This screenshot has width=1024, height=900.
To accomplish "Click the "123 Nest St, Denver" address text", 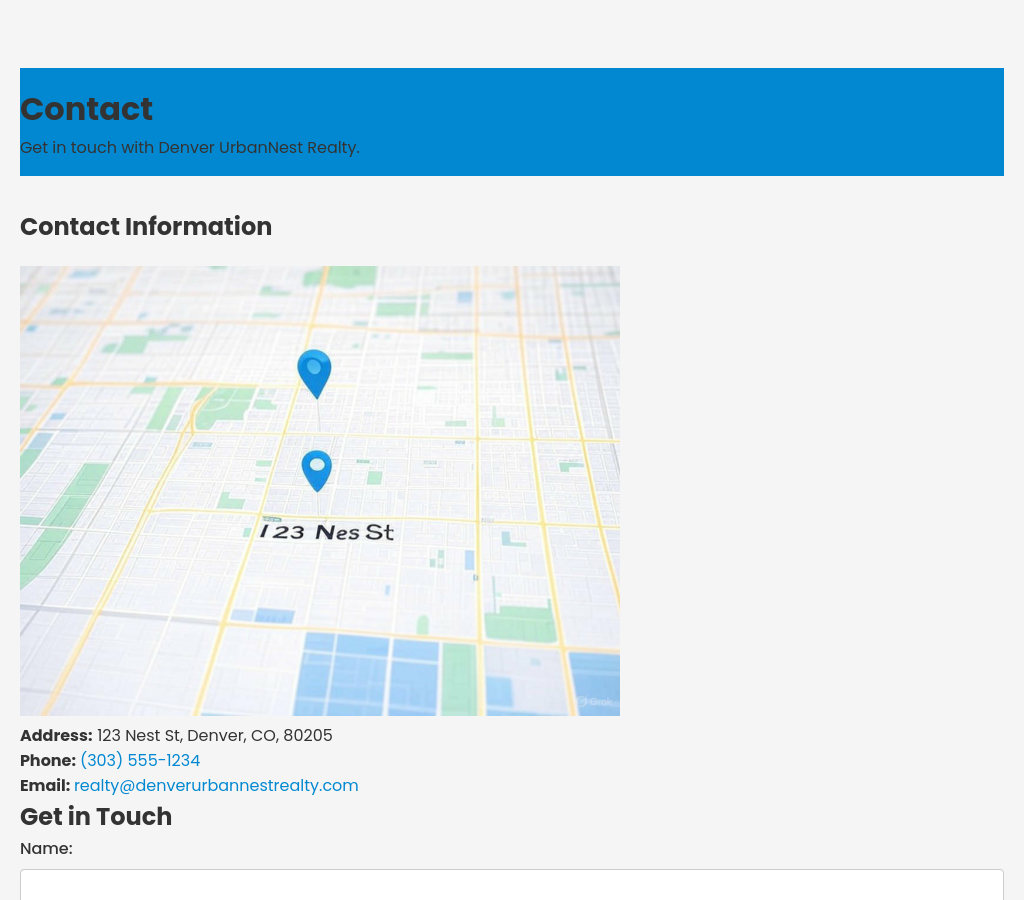I will (214, 736).
